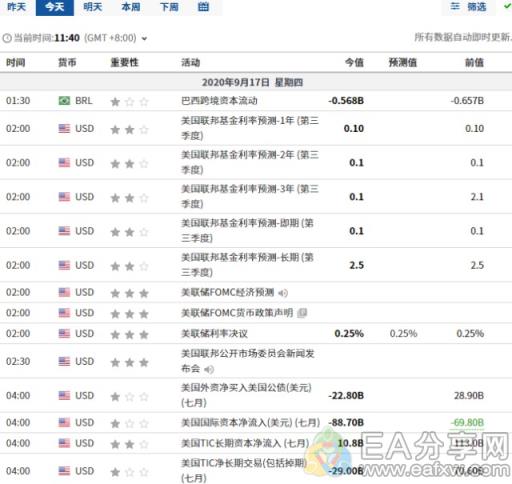Click the -0.657B previous value
512x484 pixels.
pyautogui.click(x=467, y=100)
